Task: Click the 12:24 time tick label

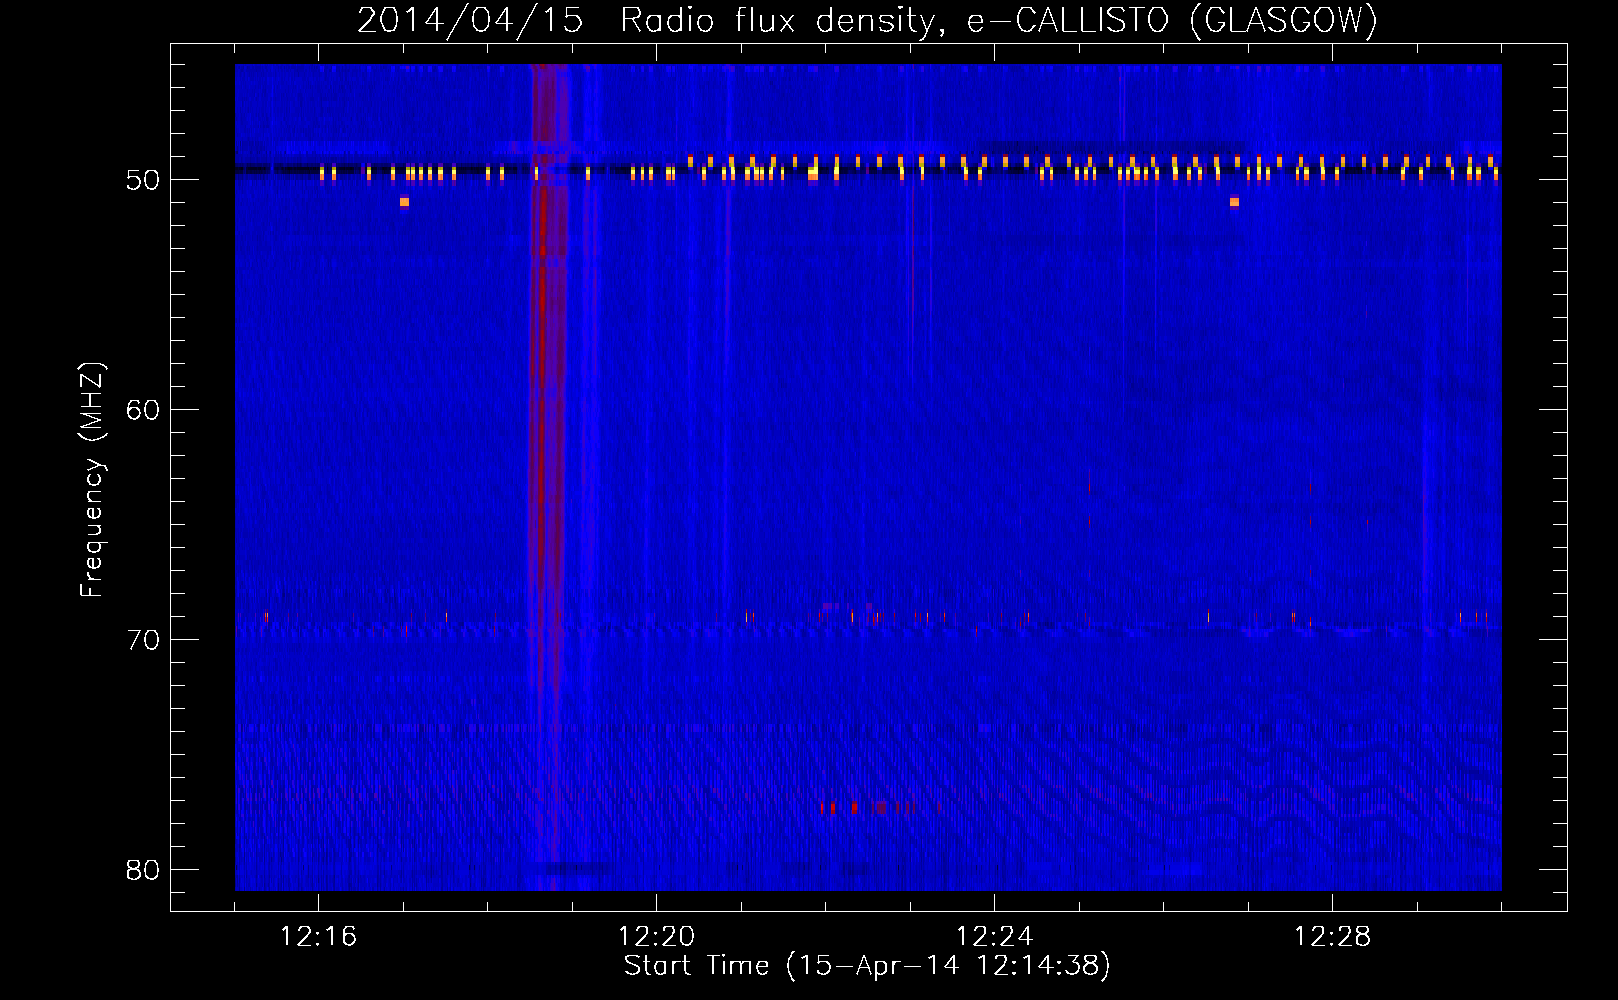Action: point(994,937)
